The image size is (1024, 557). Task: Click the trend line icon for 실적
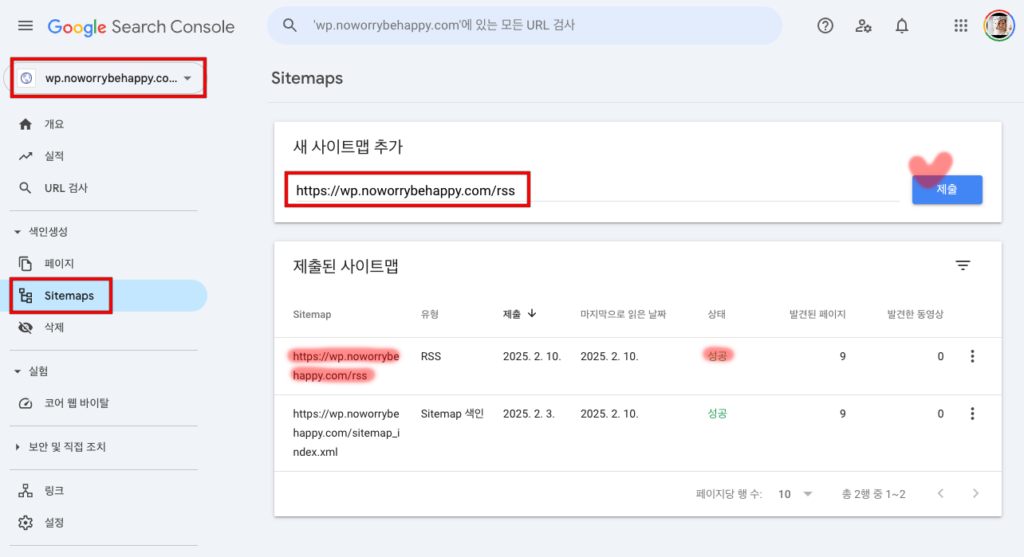pyautogui.click(x=25, y=156)
